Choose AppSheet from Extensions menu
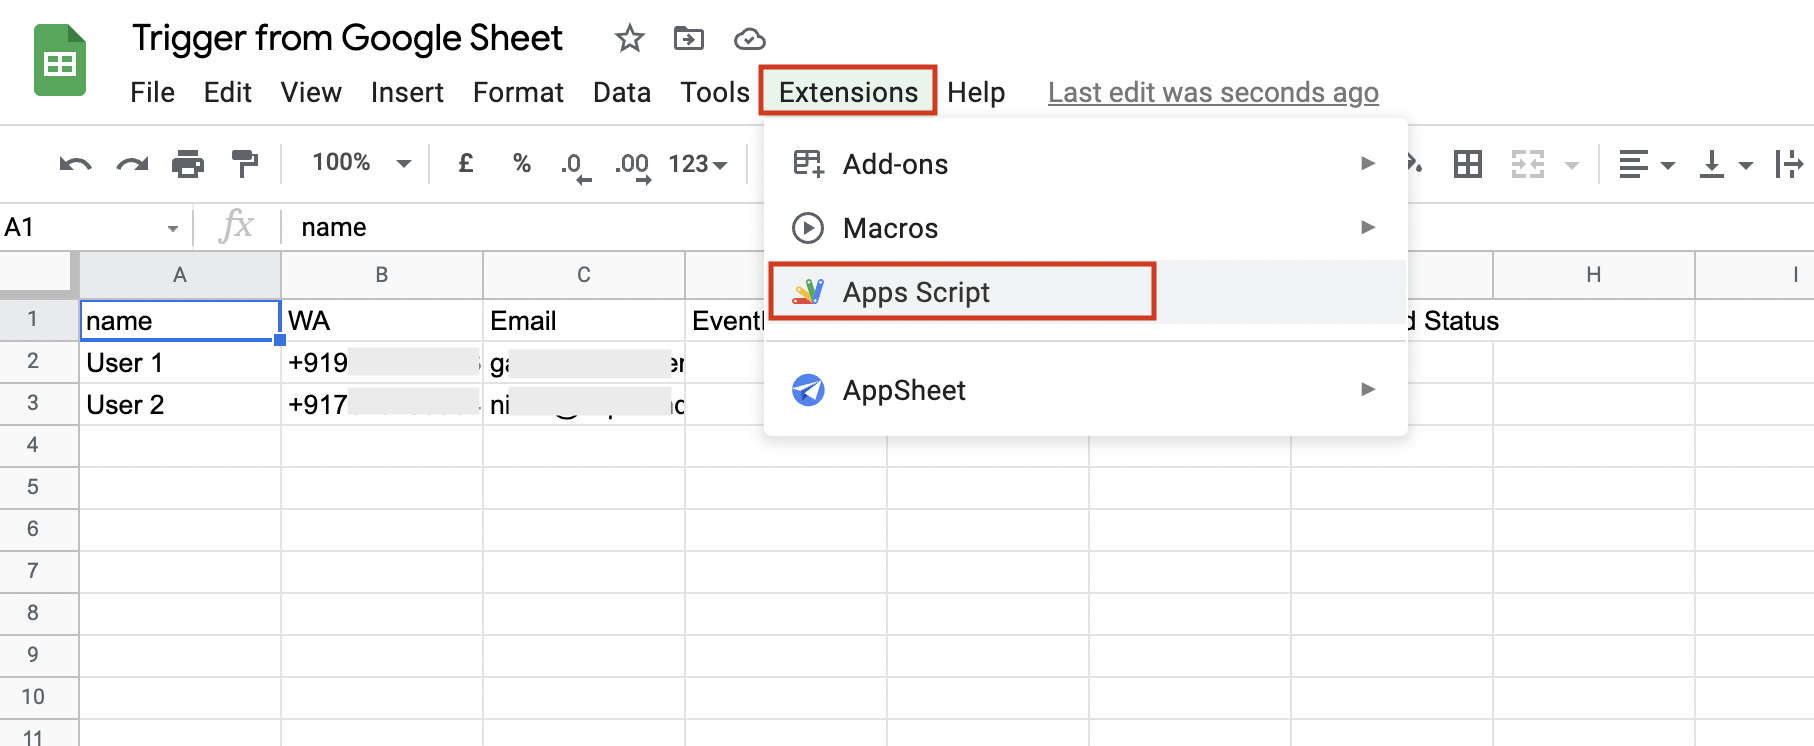This screenshot has width=1814, height=746. (1086, 390)
